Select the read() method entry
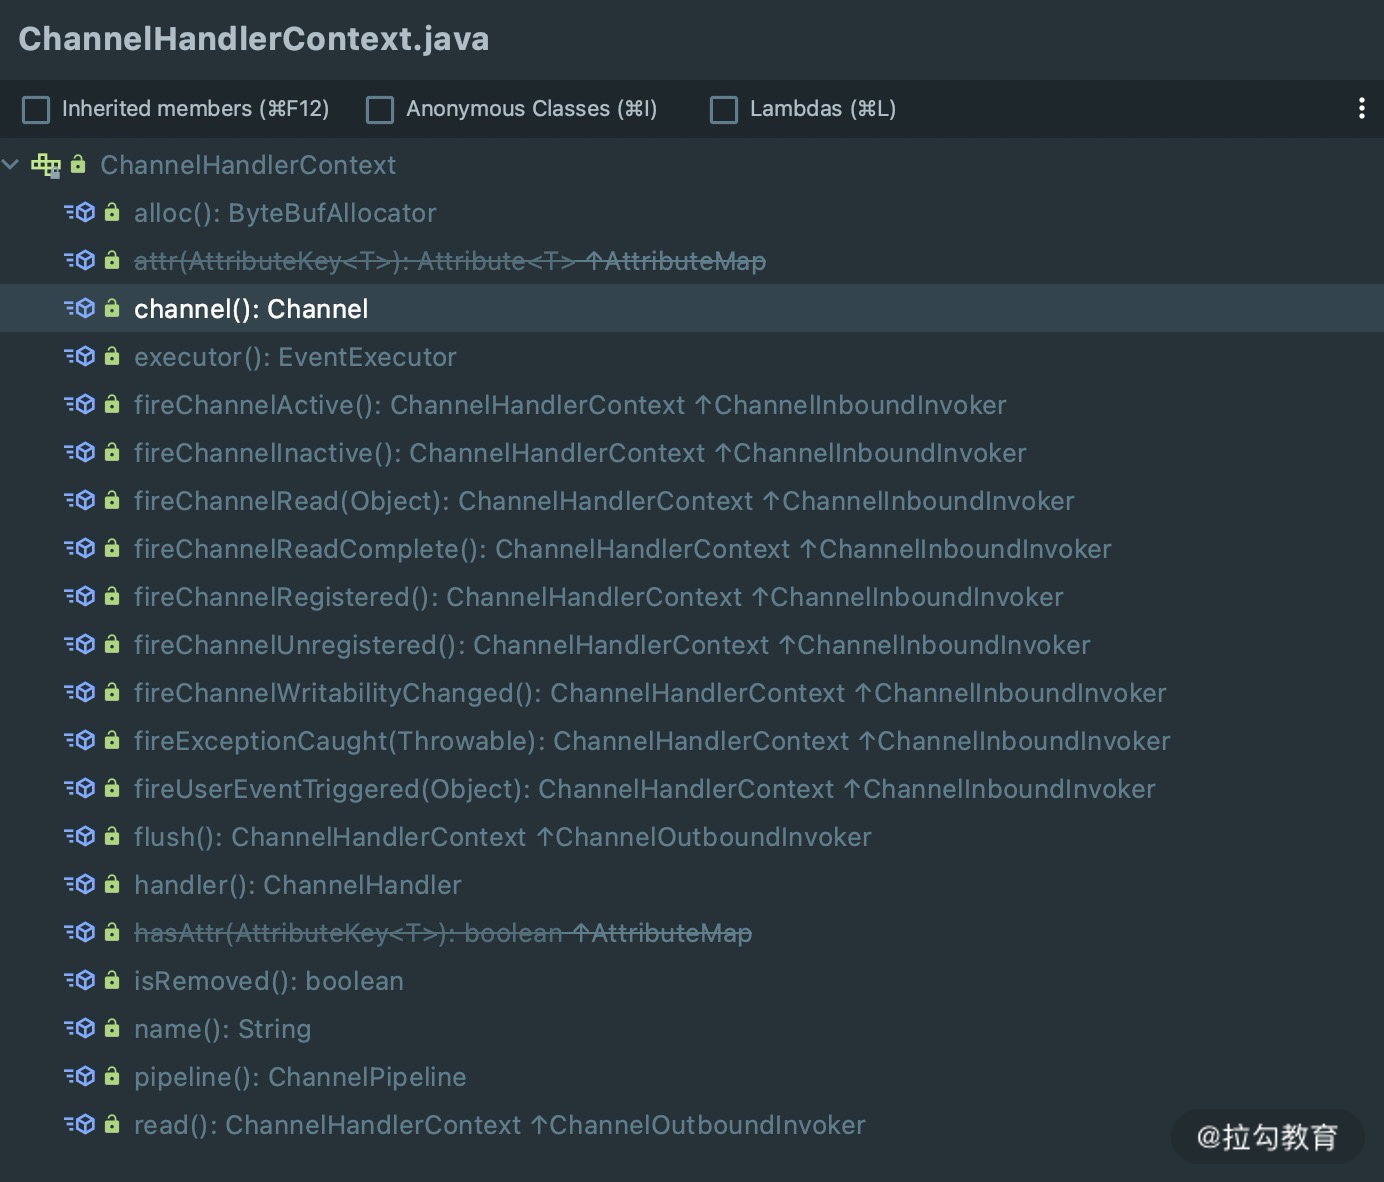The width and height of the screenshot is (1384, 1182). (x=499, y=1125)
